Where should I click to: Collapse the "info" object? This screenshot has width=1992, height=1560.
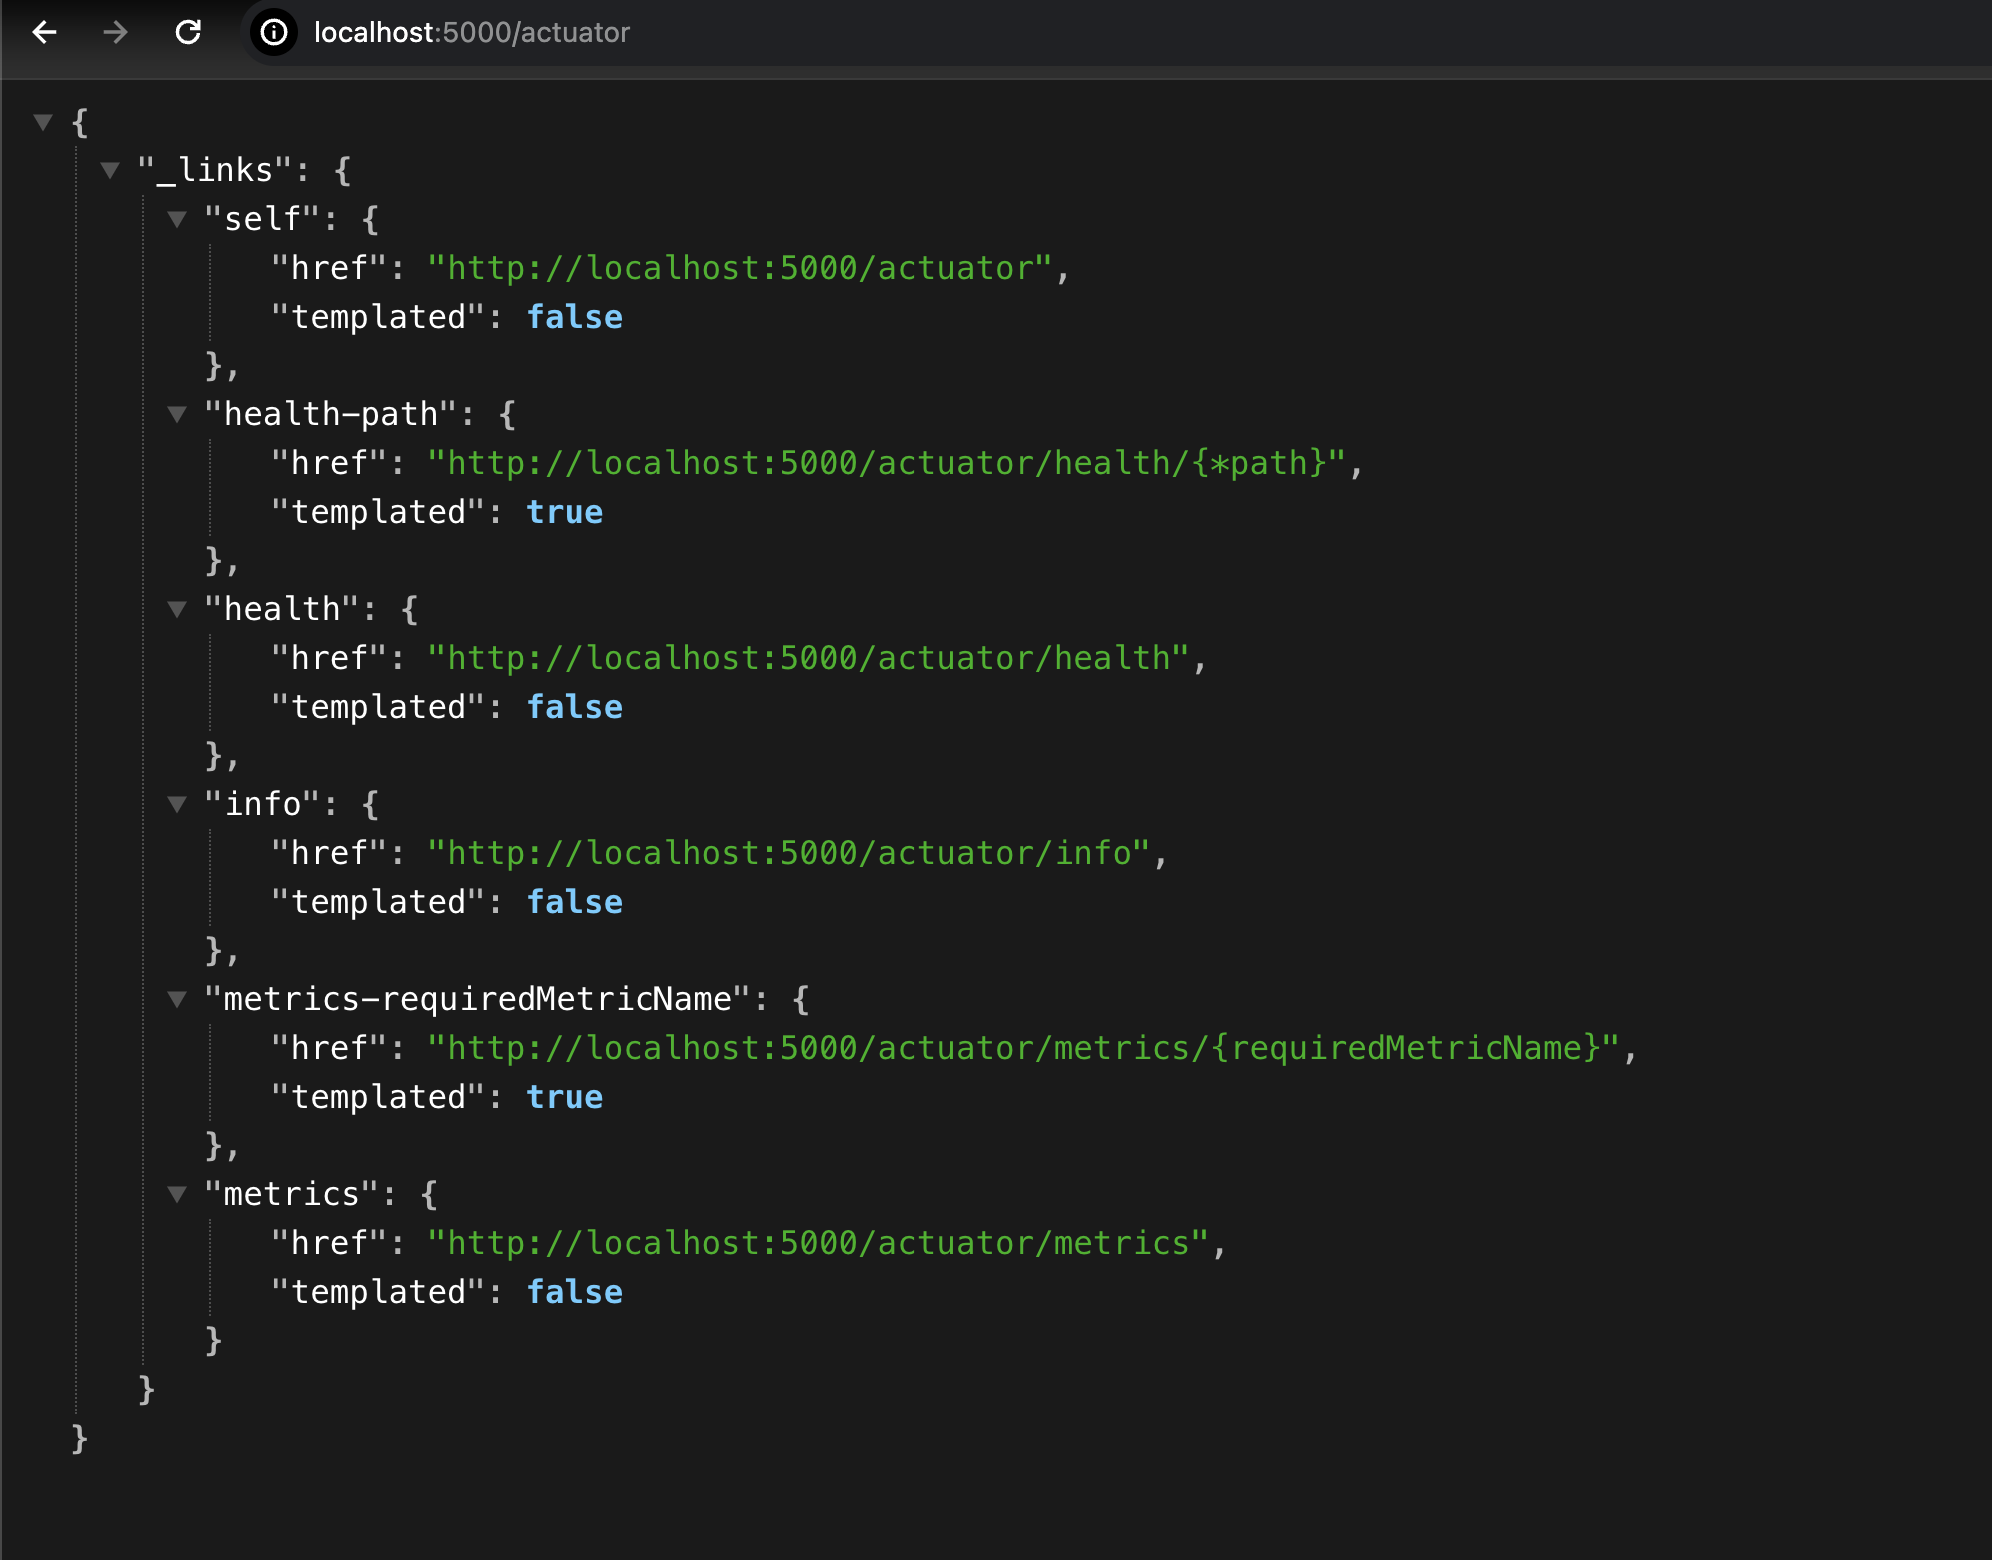pyautogui.click(x=177, y=804)
